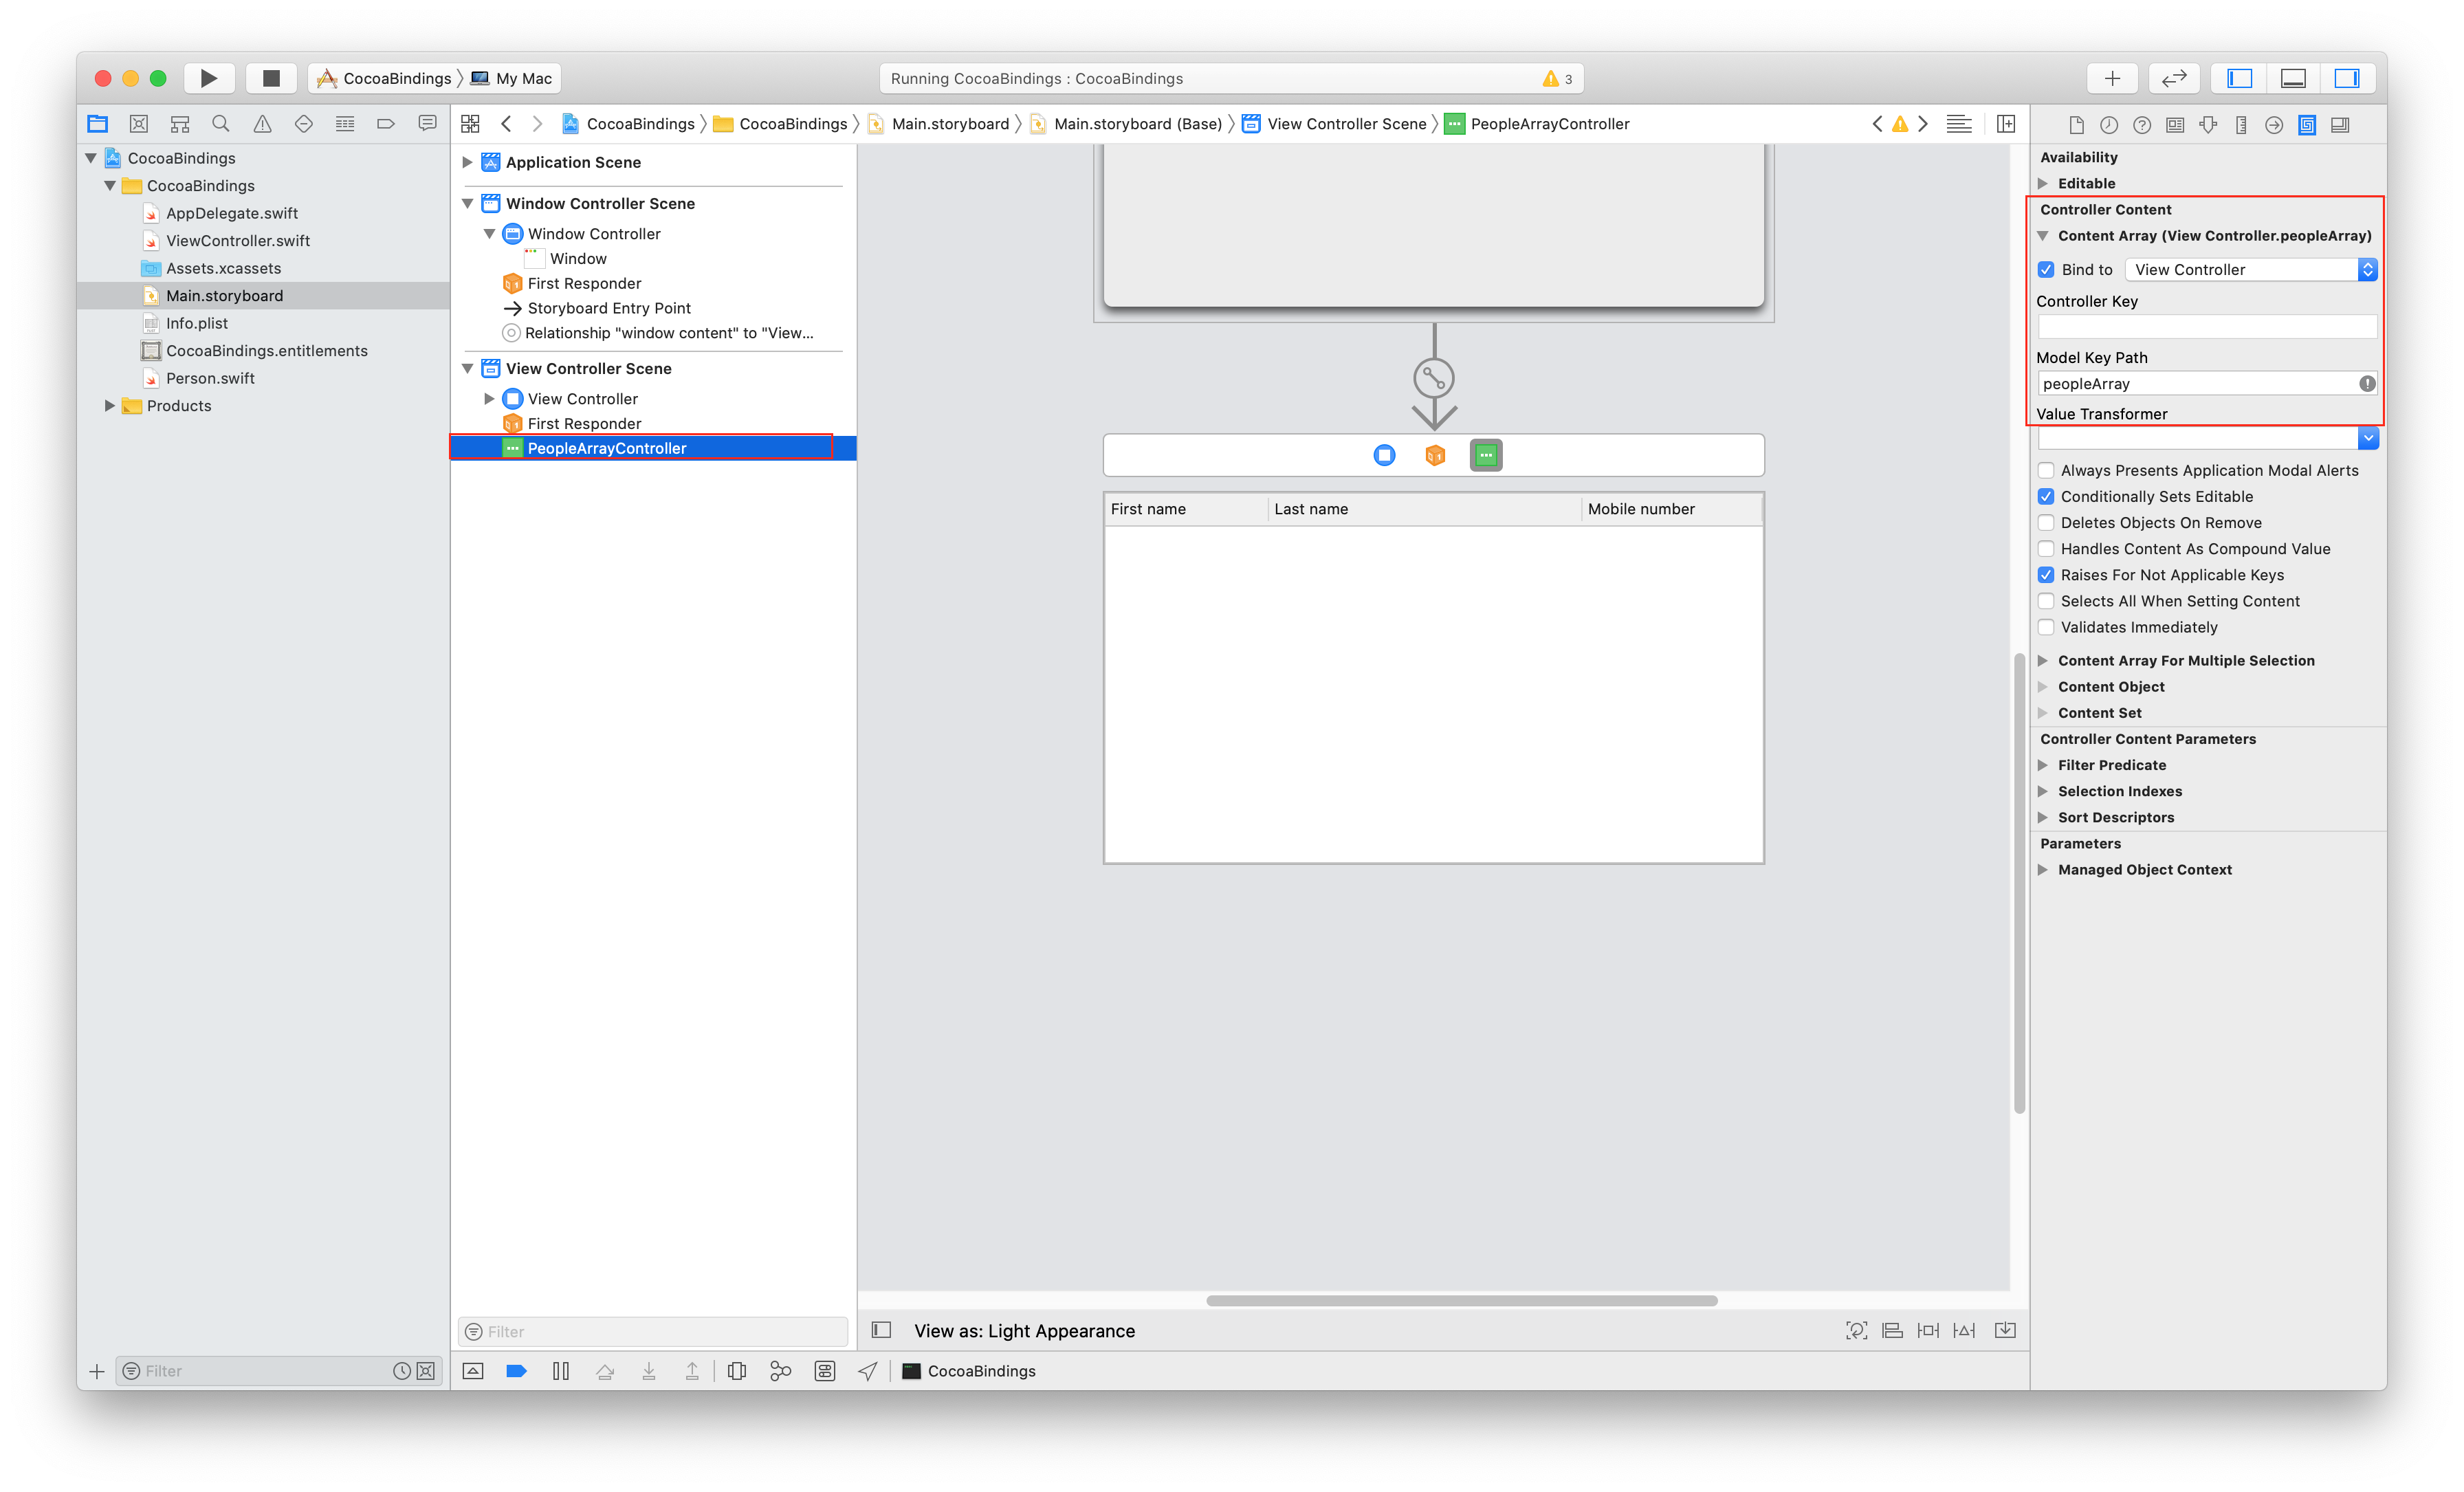Toggle the Debug area panel
This screenshot has height=1492, width=2464.
[2293, 78]
